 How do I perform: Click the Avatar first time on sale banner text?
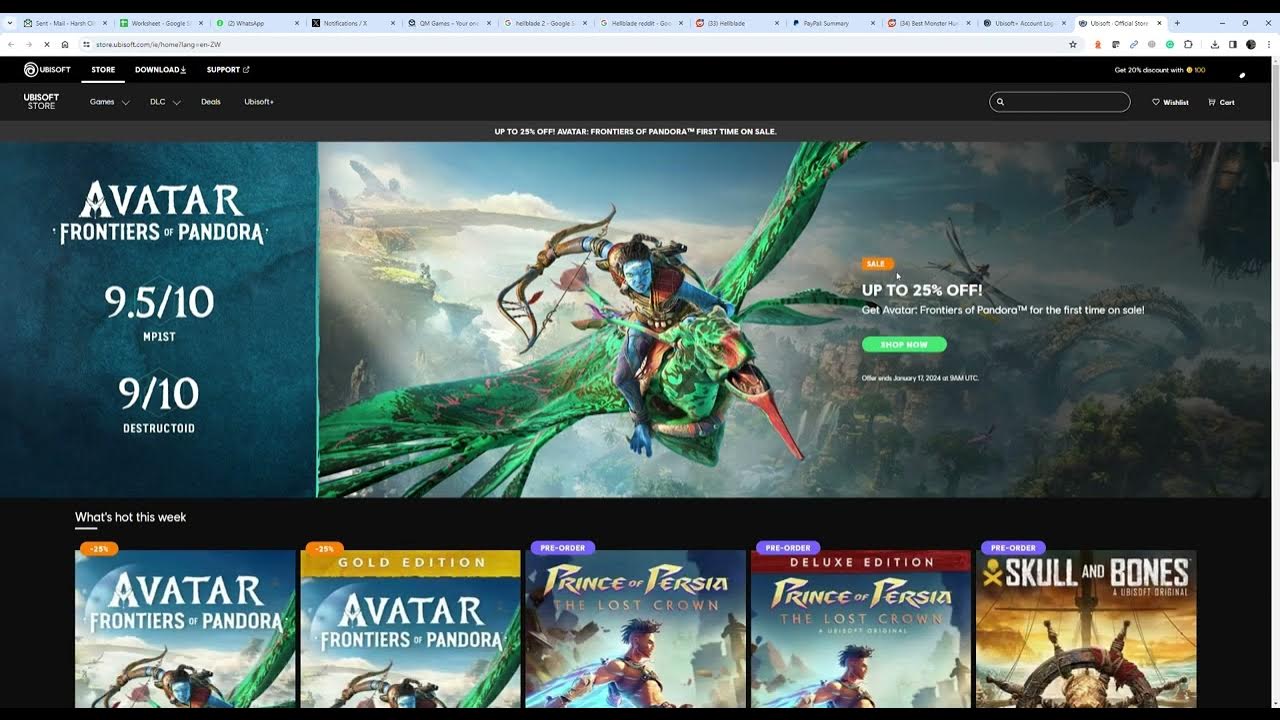click(x=635, y=131)
